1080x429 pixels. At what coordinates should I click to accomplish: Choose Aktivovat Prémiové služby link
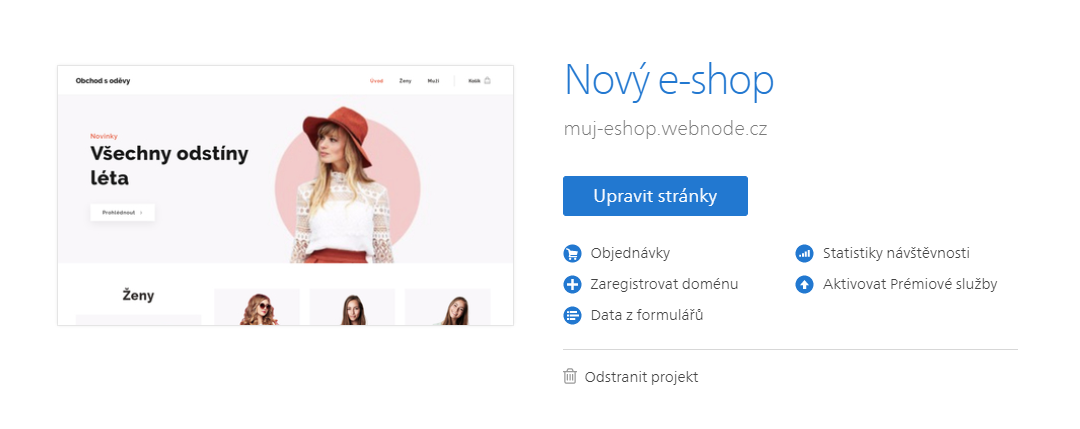coord(910,284)
